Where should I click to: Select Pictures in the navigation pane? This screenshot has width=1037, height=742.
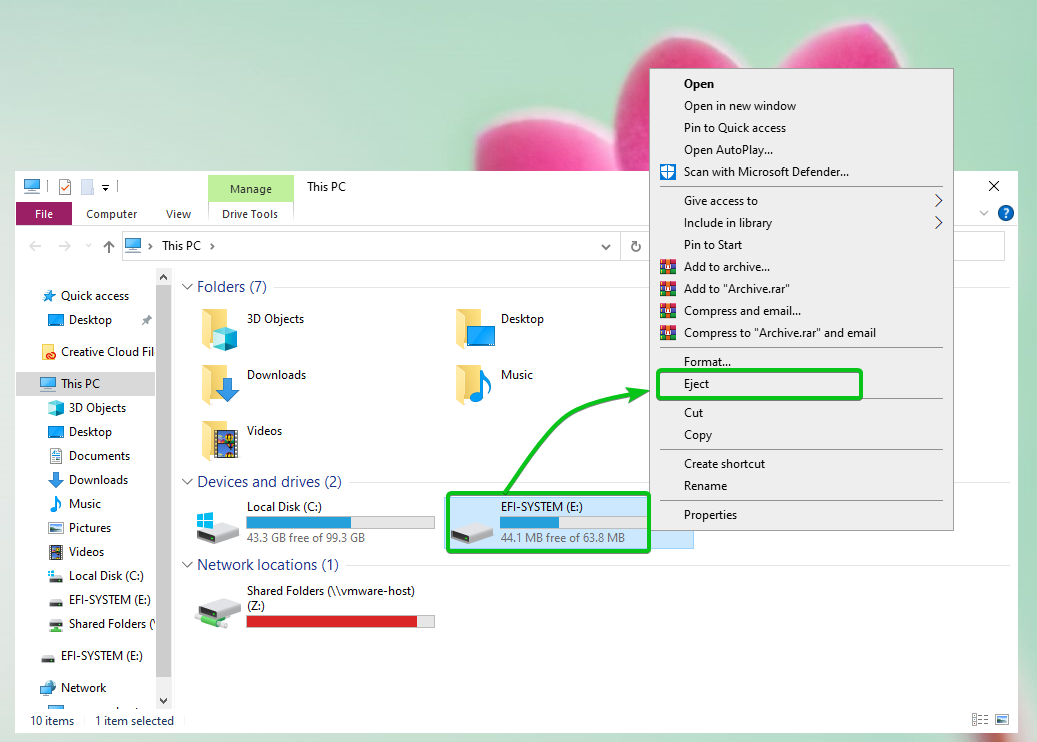tap(90, 528)
